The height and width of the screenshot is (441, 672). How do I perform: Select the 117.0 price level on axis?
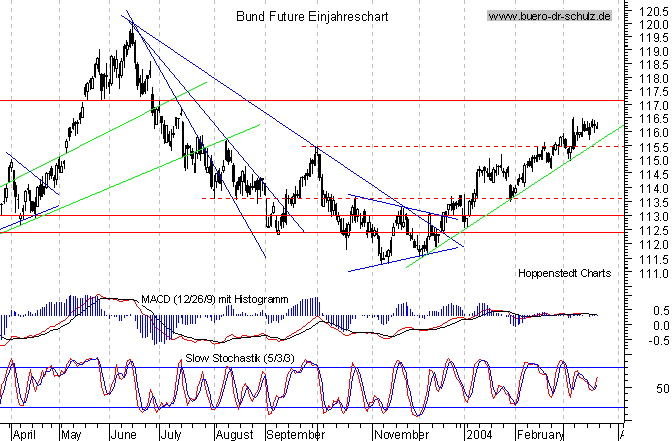click(x=651, y=104)
